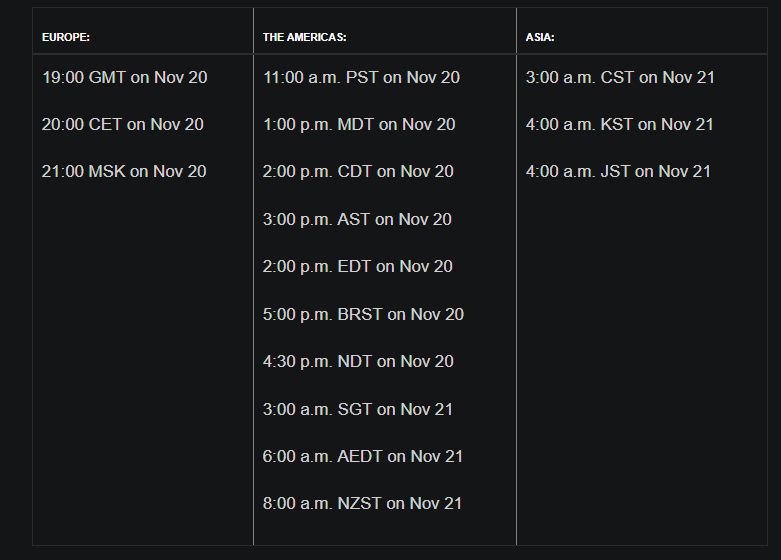Select the 20:00 CET on Nov 20 entry
This screenshot has width=781, height=560.
(x=123, y=124)
